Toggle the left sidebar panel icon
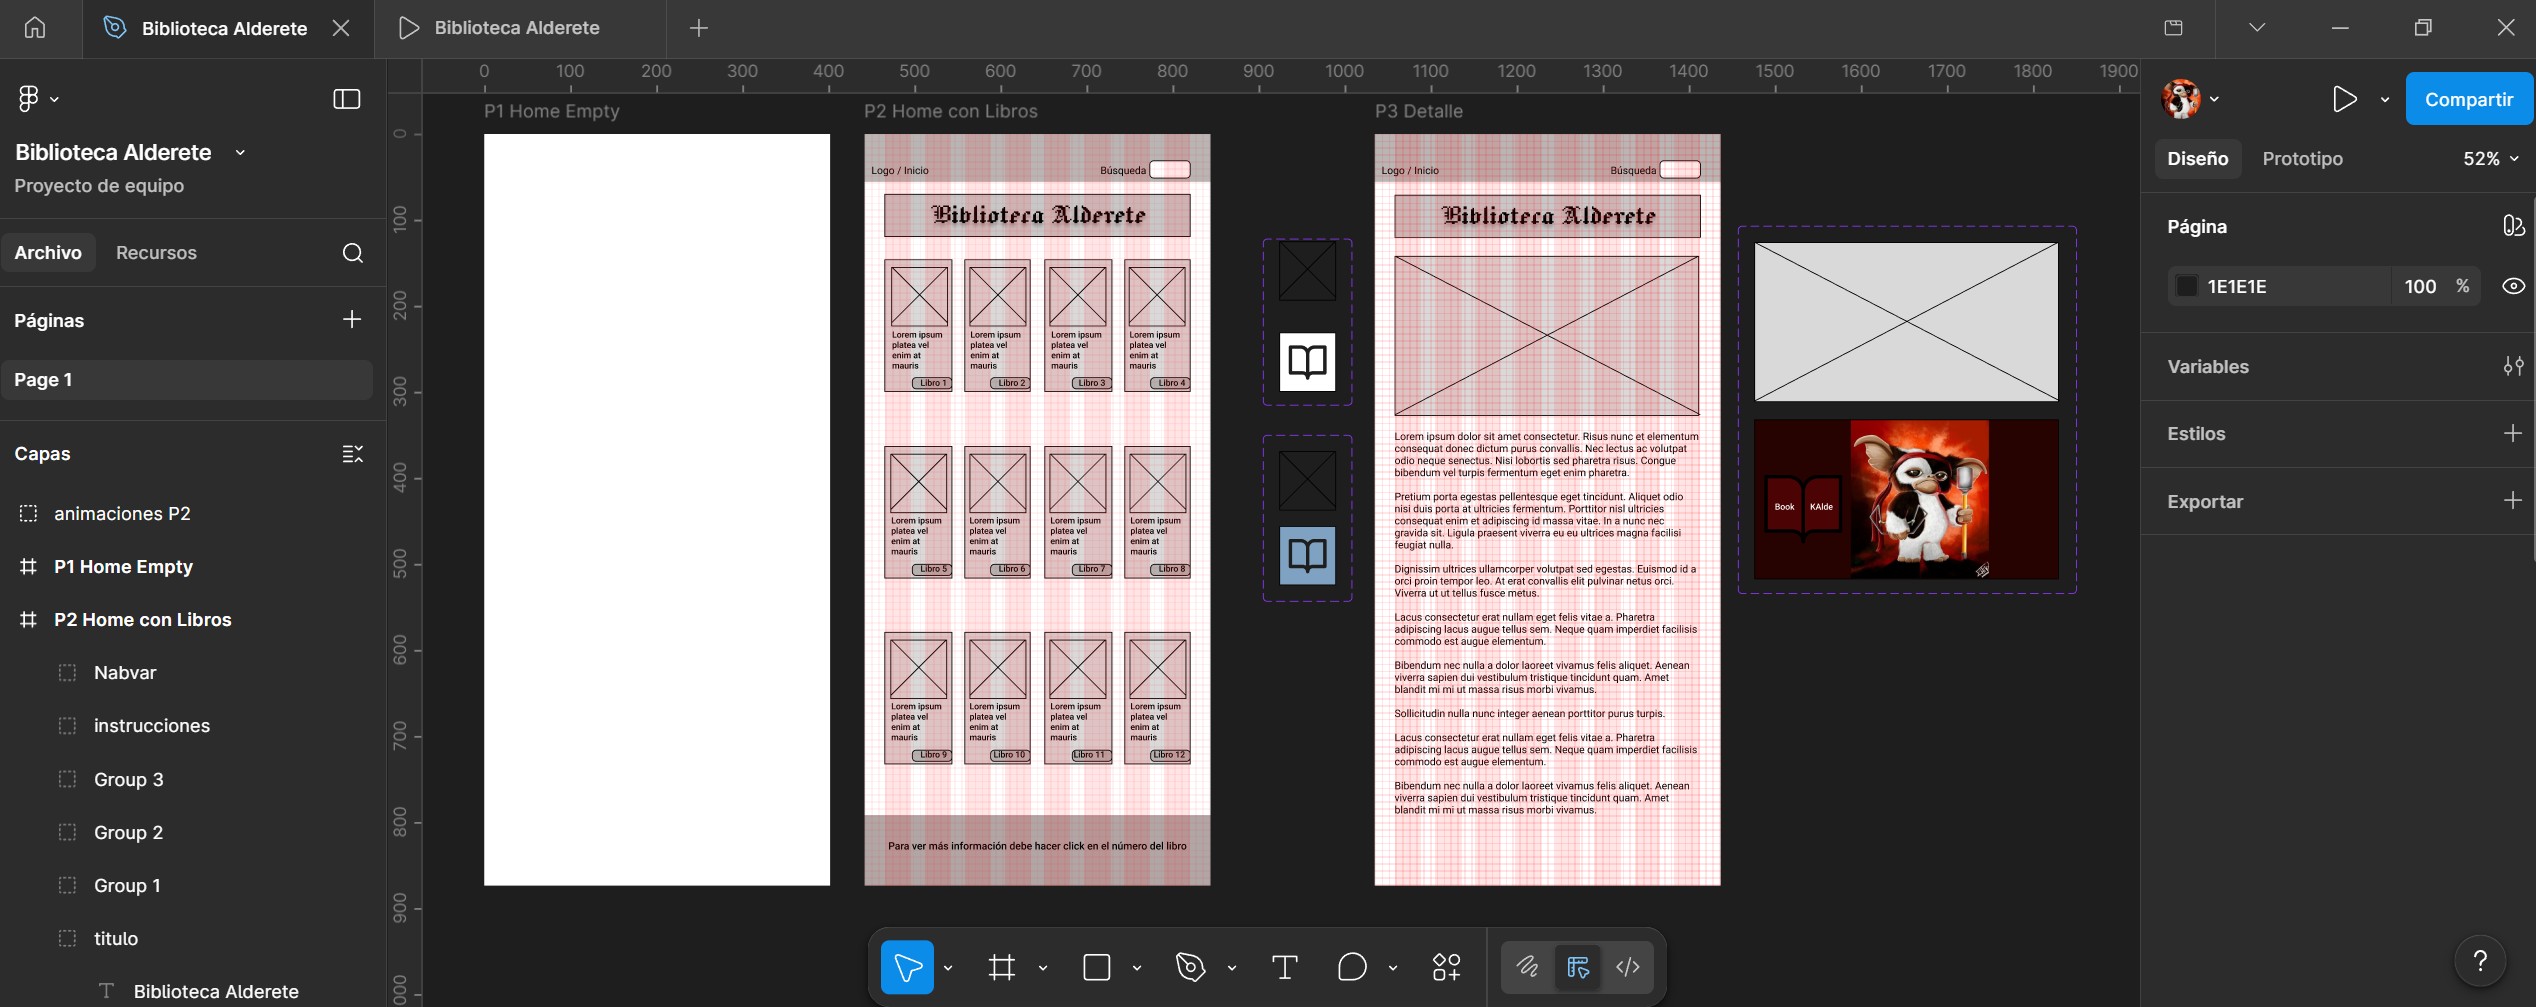Image resolution: width=2536 pixels, height=1007 pixels. 346,99
